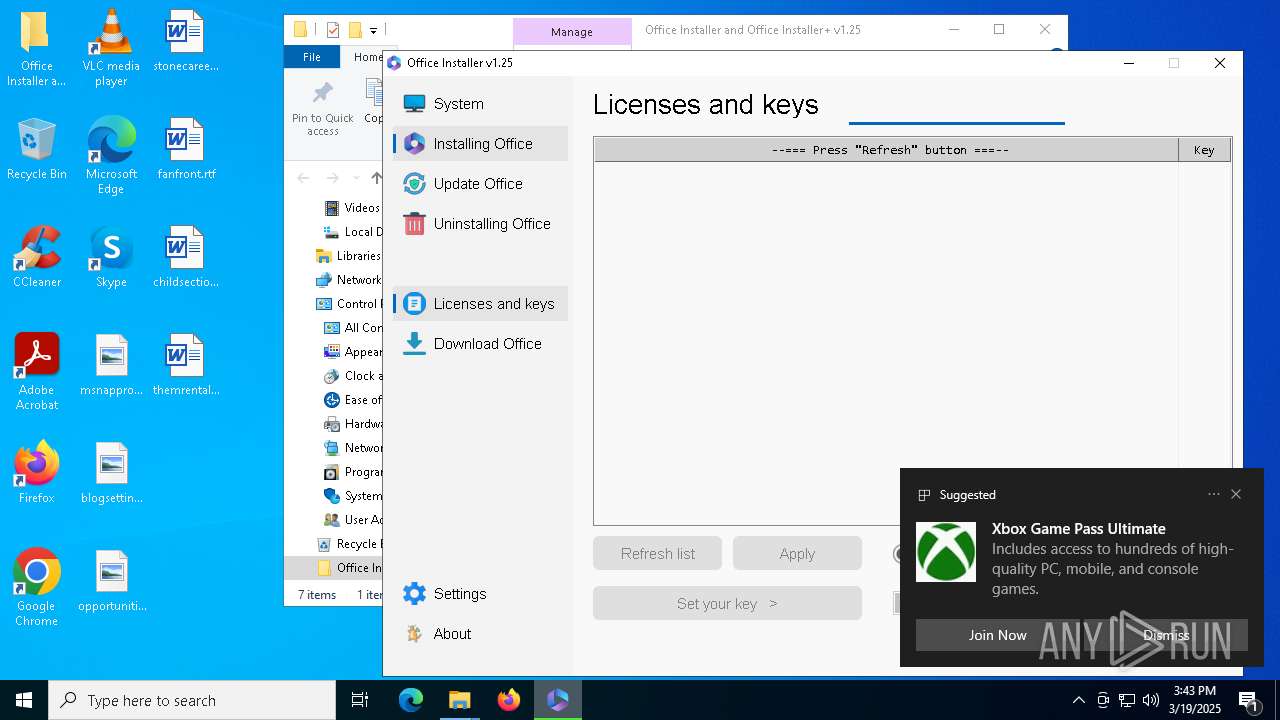Screen dimensions: 1280x720
Task: Select fanfront.rtf desktop file
Action: [185, 150]
